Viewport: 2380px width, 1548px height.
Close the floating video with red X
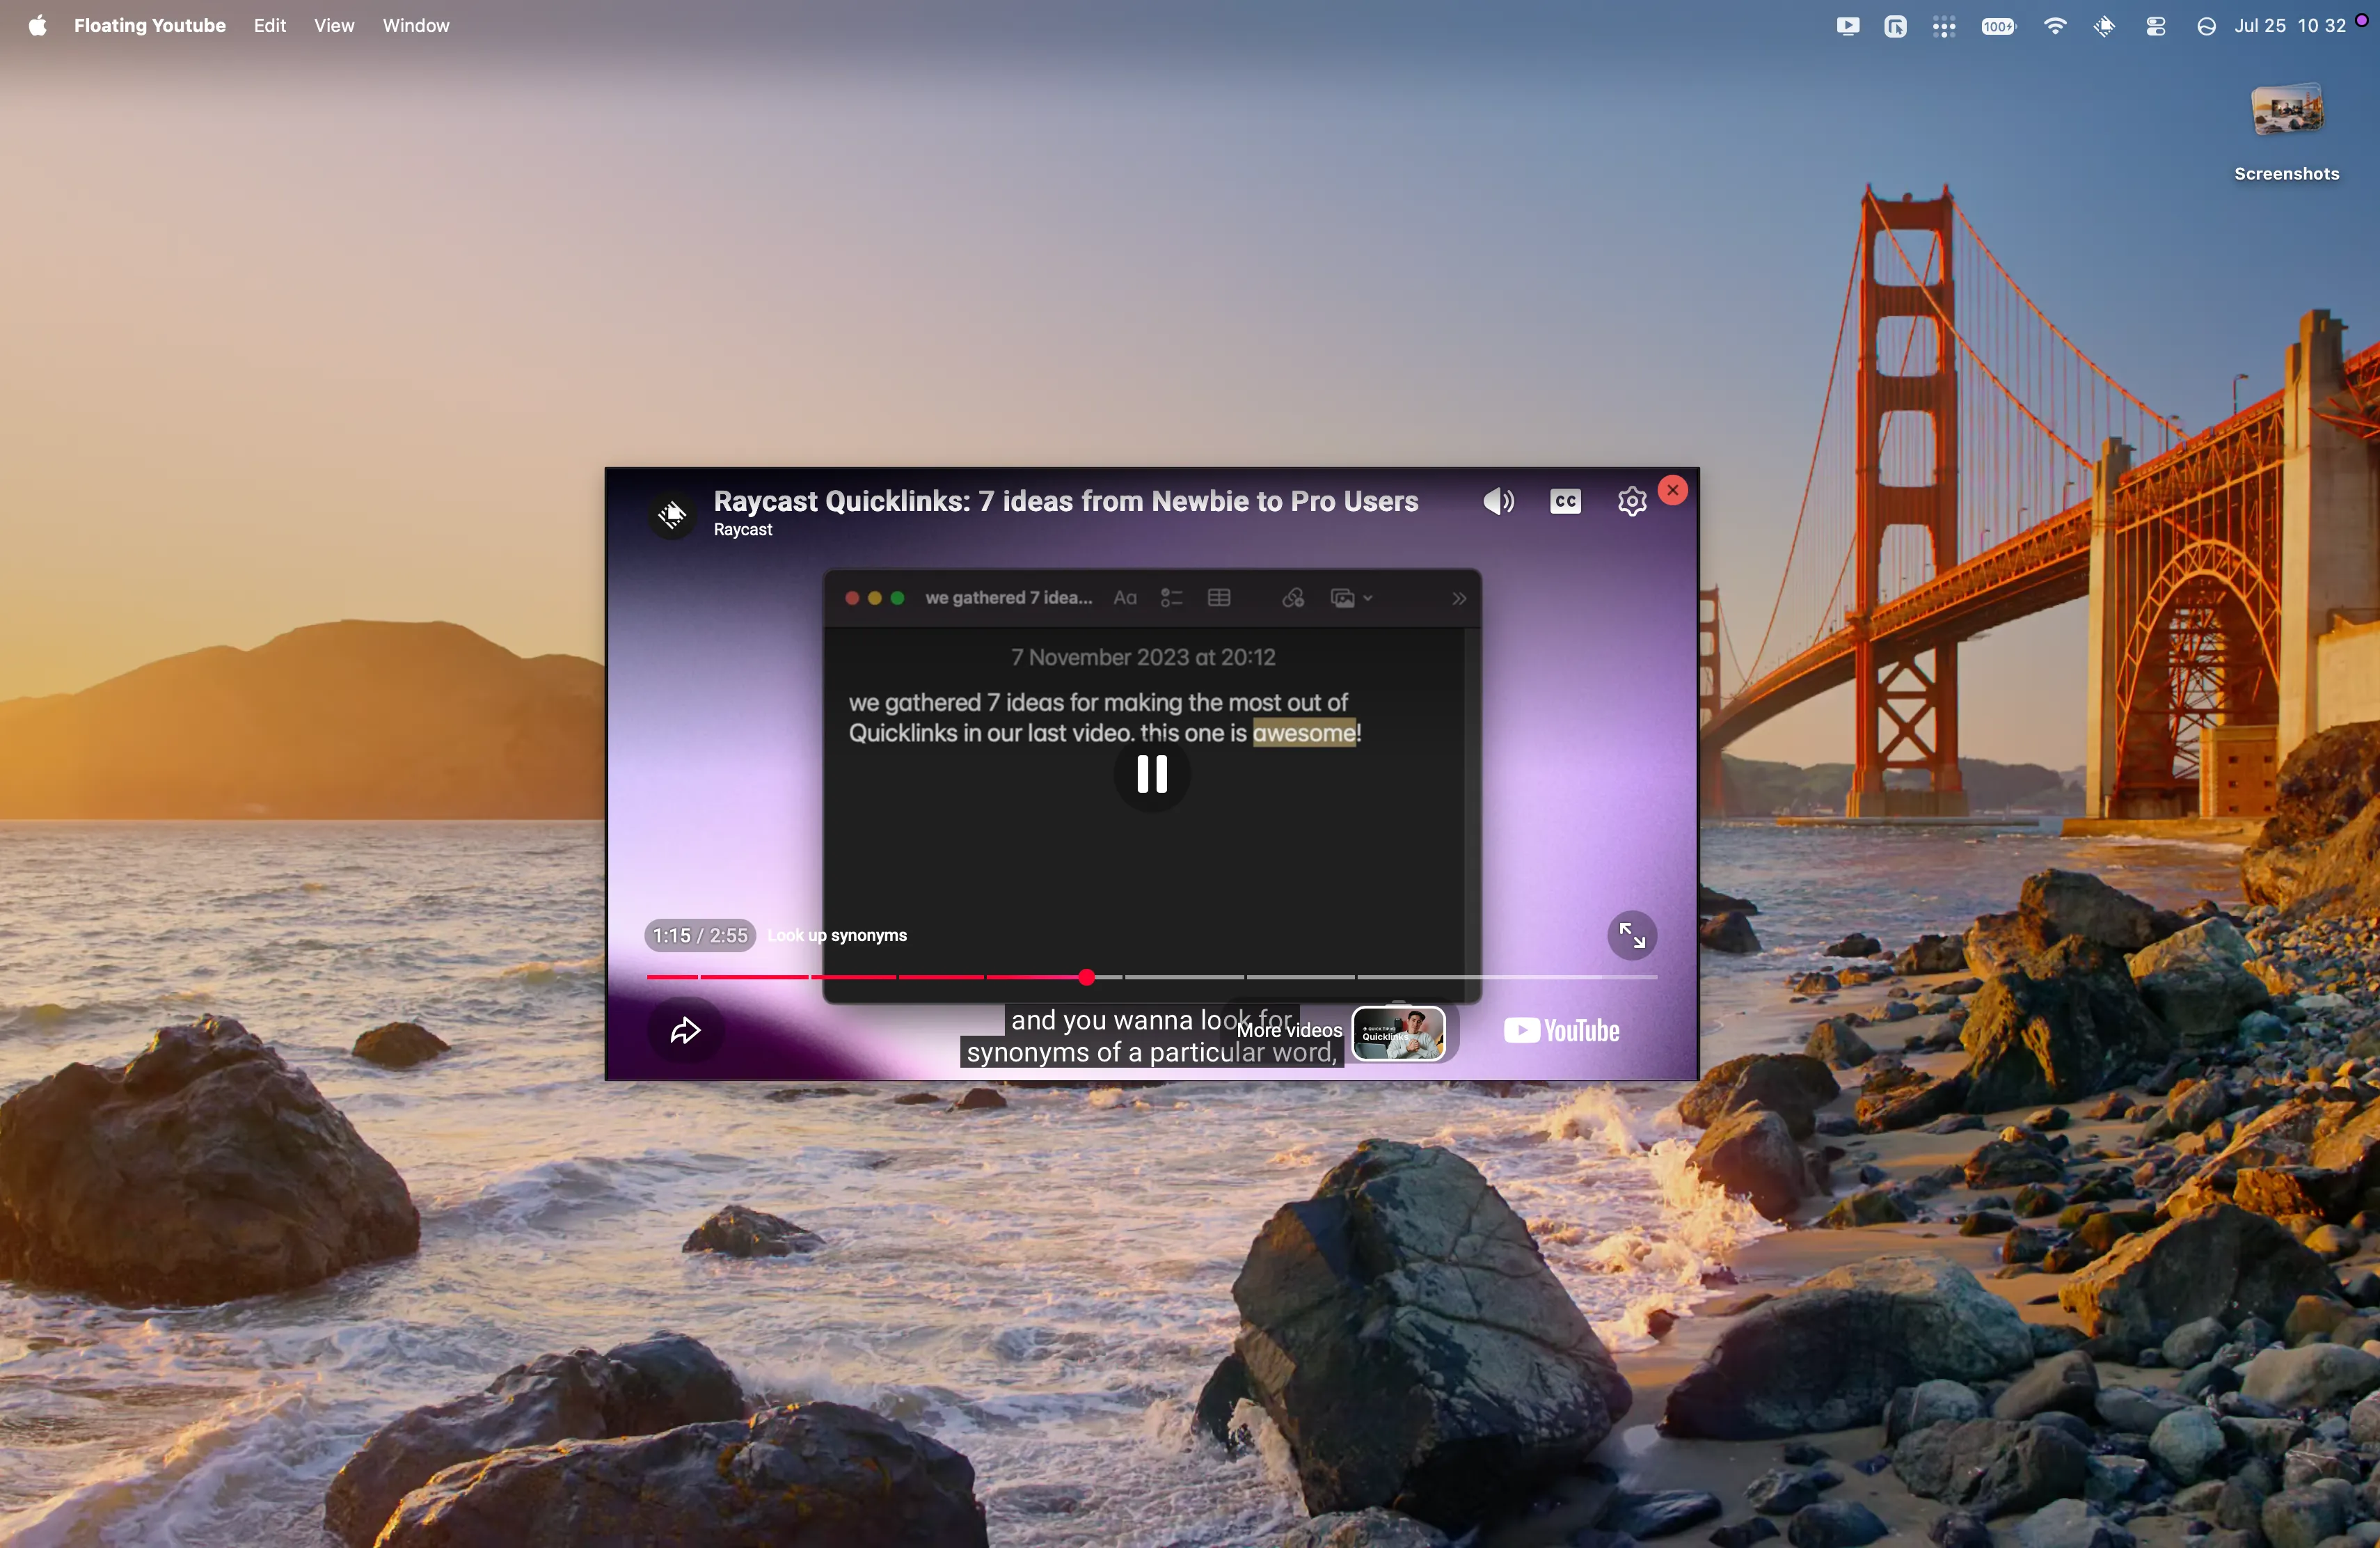pos(1673,490)
